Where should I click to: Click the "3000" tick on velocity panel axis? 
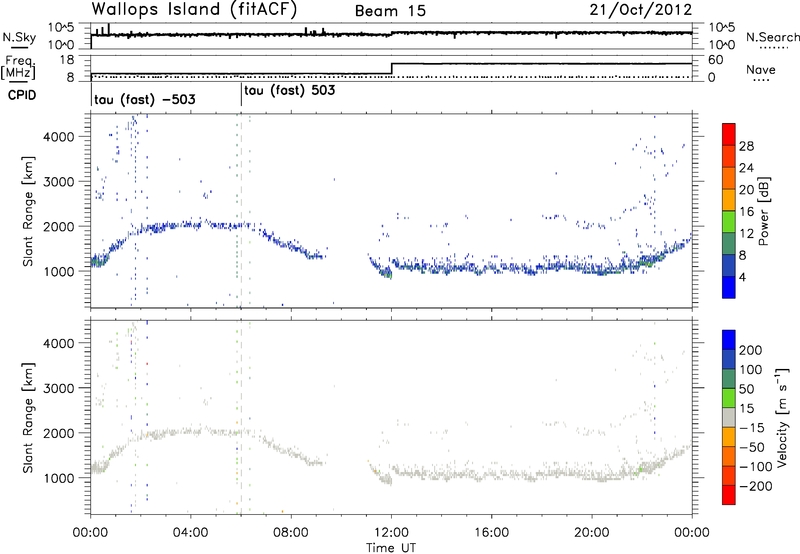pyautogui.click(x=59, y=388)
